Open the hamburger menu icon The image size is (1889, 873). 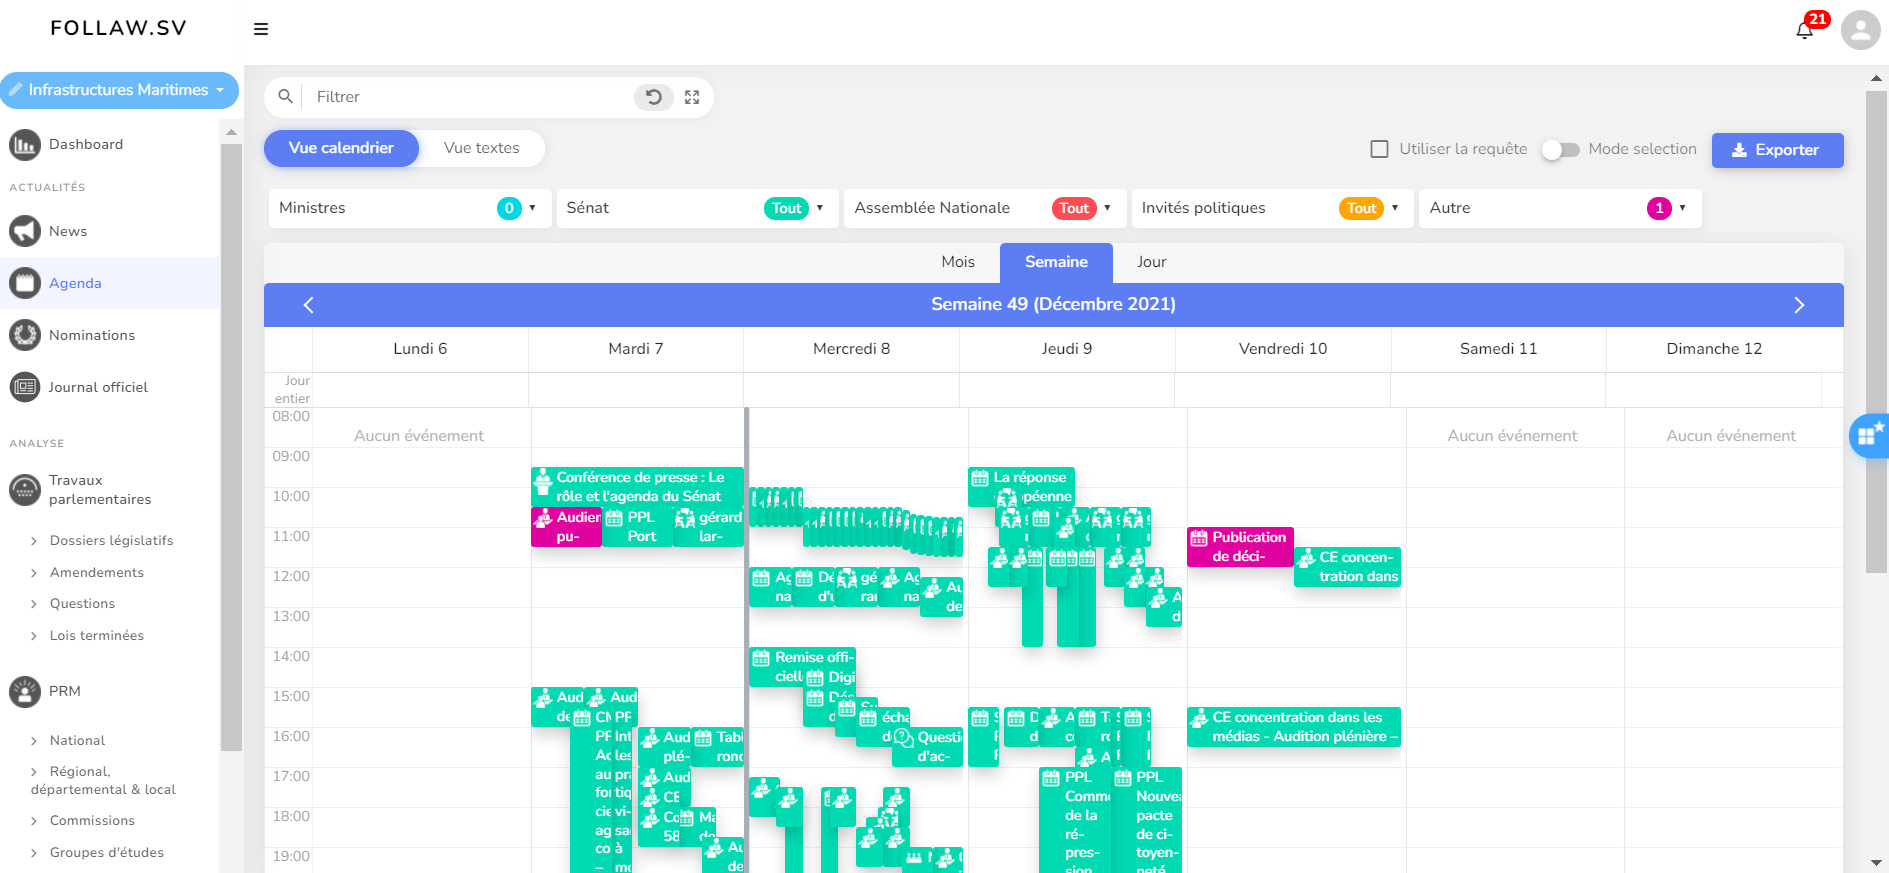pos(261,29)
